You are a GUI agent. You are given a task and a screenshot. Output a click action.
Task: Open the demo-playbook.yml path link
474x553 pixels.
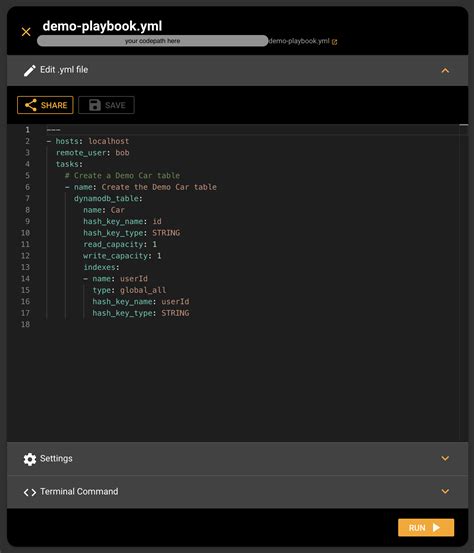(299, 41)
